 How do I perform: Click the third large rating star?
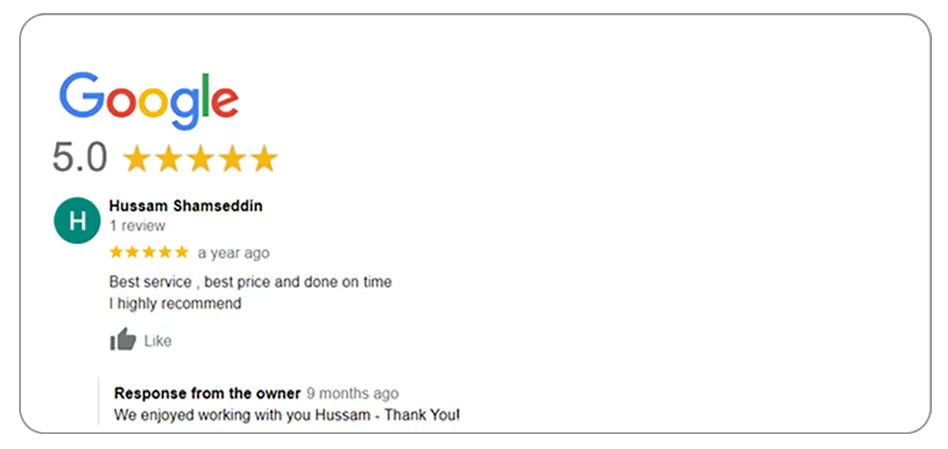click(200, 158)
